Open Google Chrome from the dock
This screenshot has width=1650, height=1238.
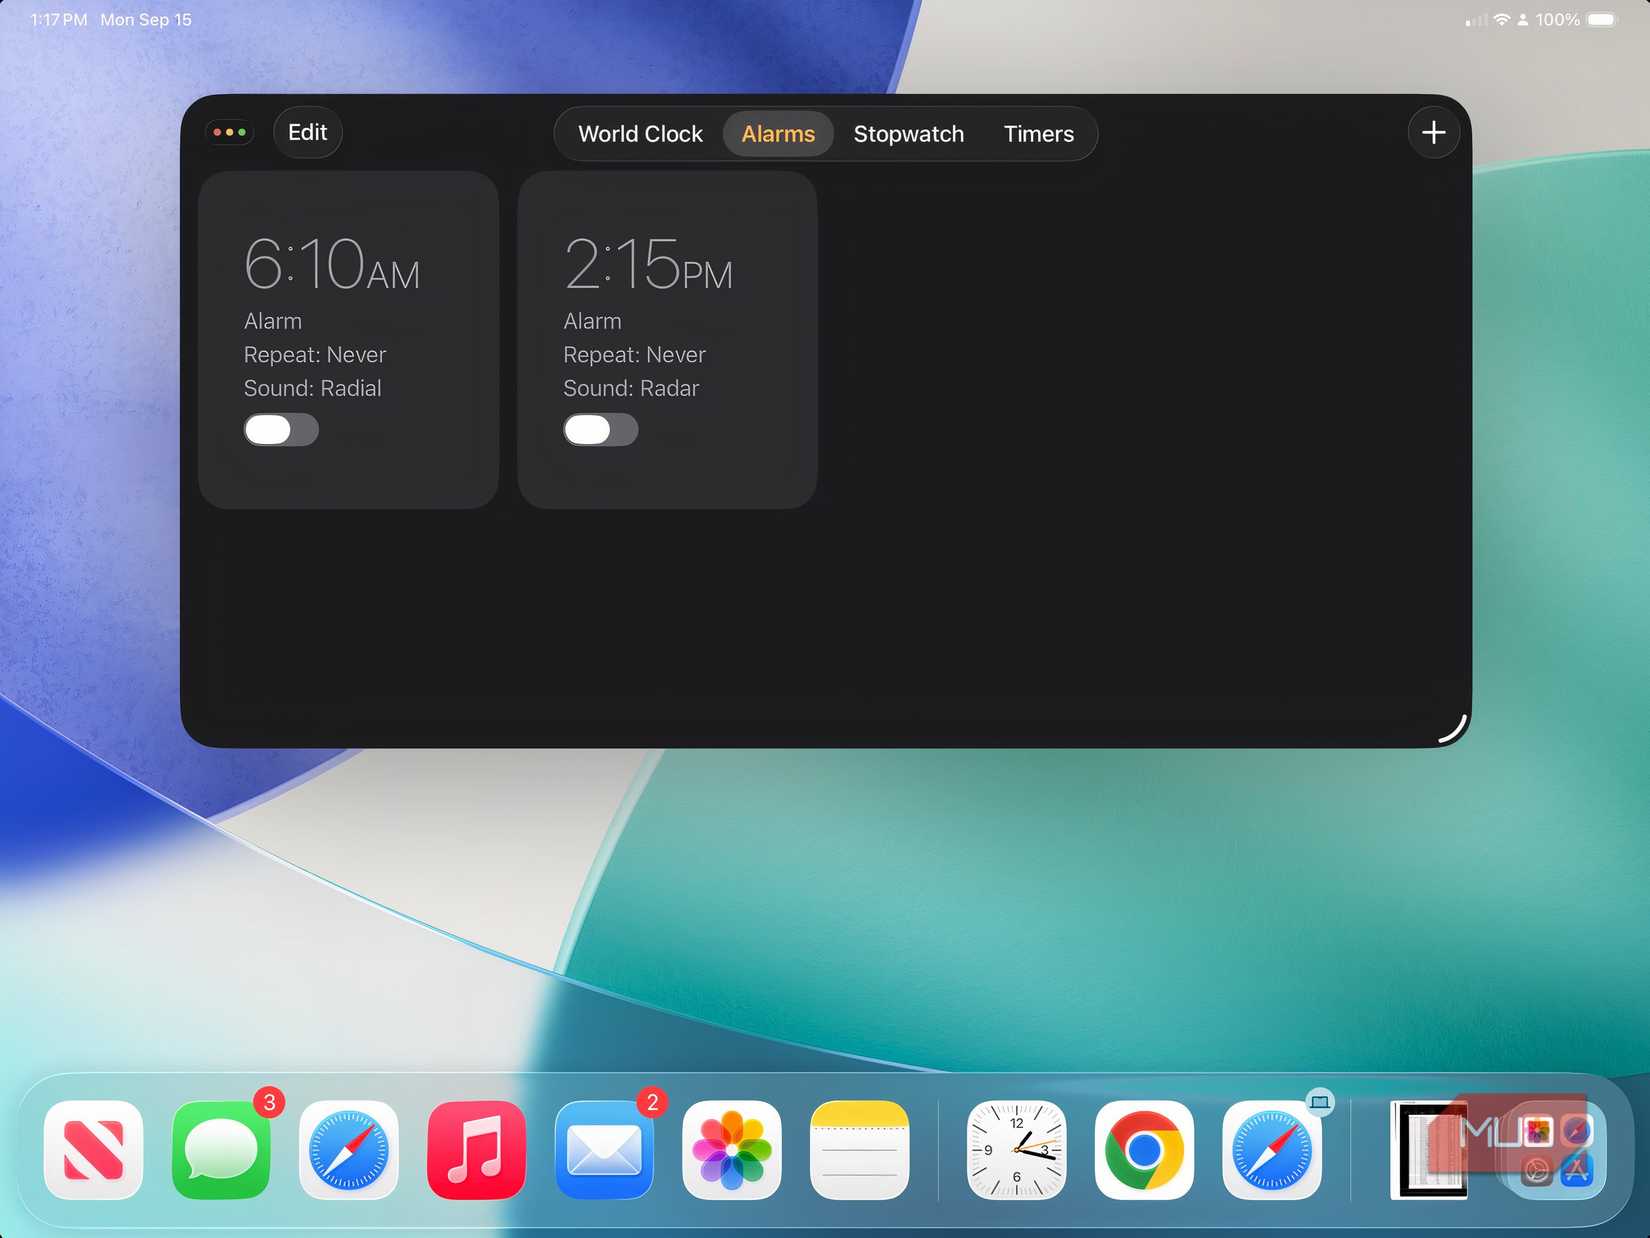[x=1143, y=1151]
